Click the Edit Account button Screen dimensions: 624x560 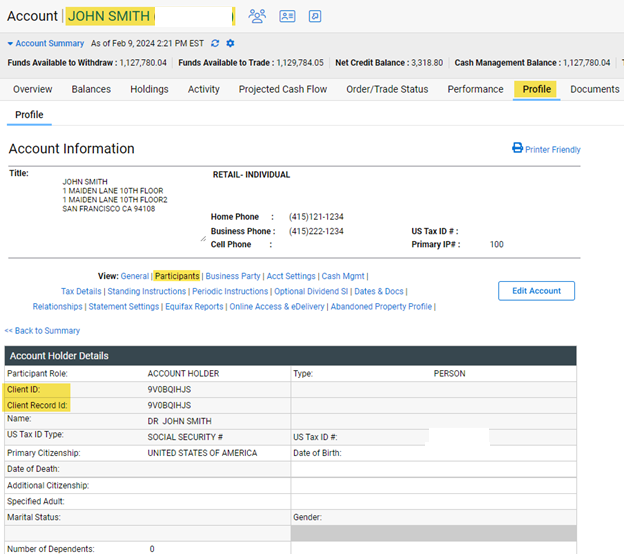tap(536, 291)
